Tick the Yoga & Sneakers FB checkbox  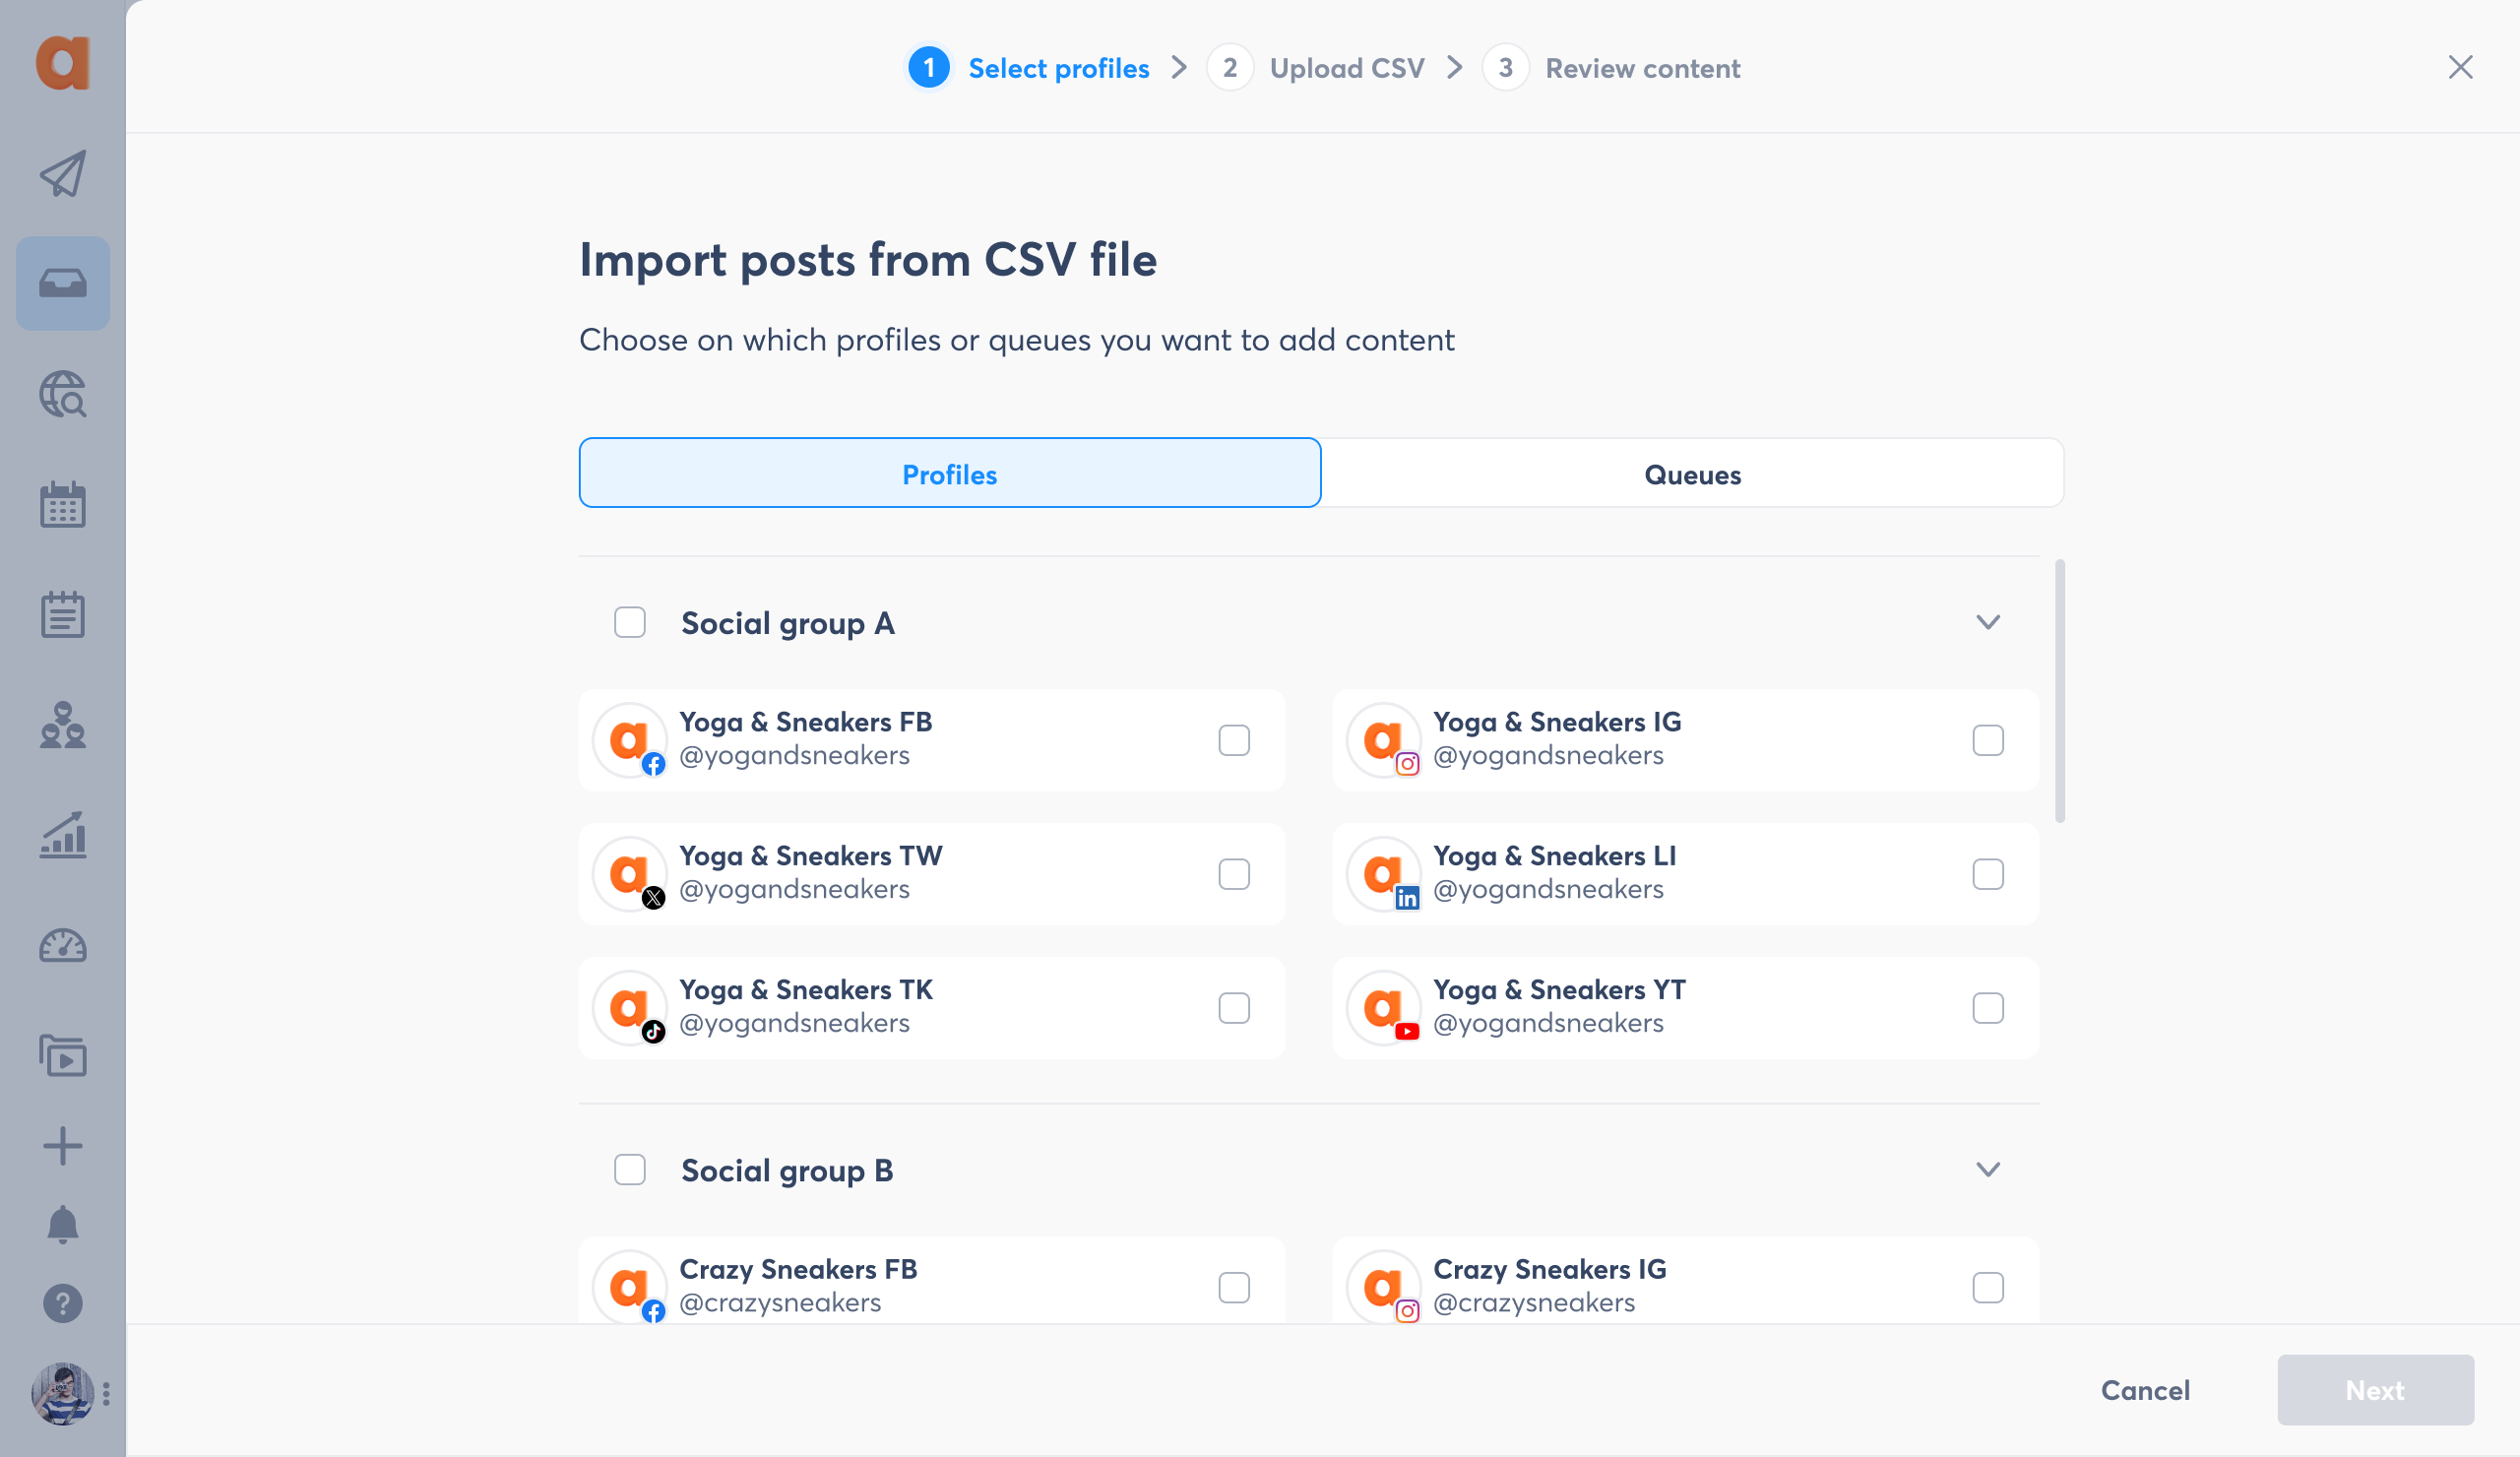1234,740
